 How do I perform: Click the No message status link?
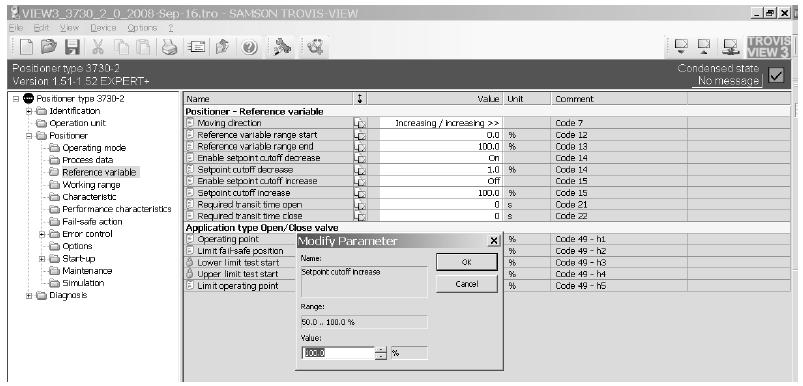tap(728, 81)
